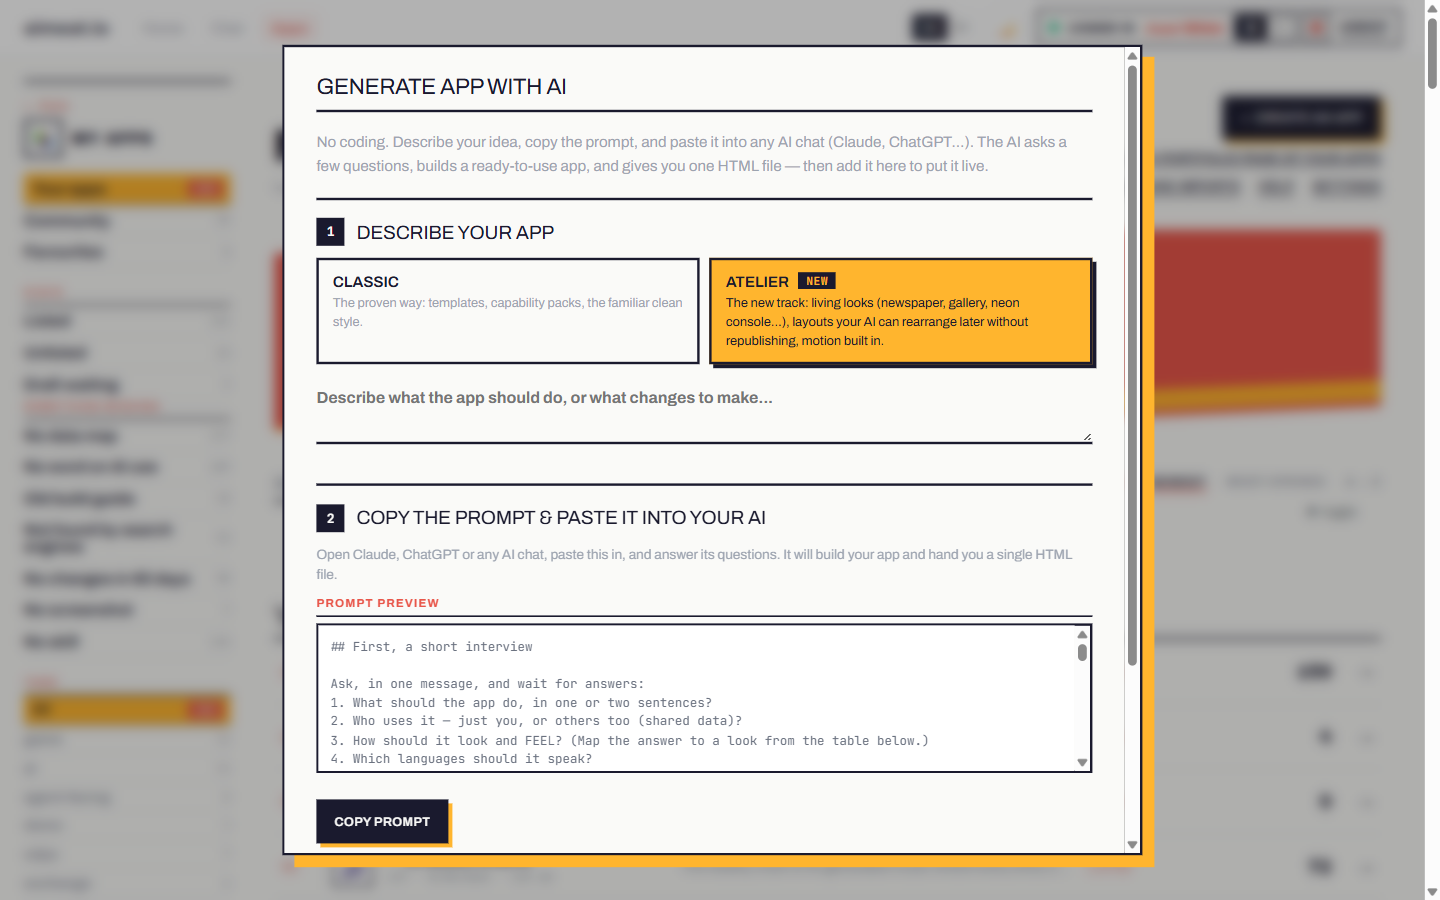Click the COPY PROMPT button

tap(382, 821)
